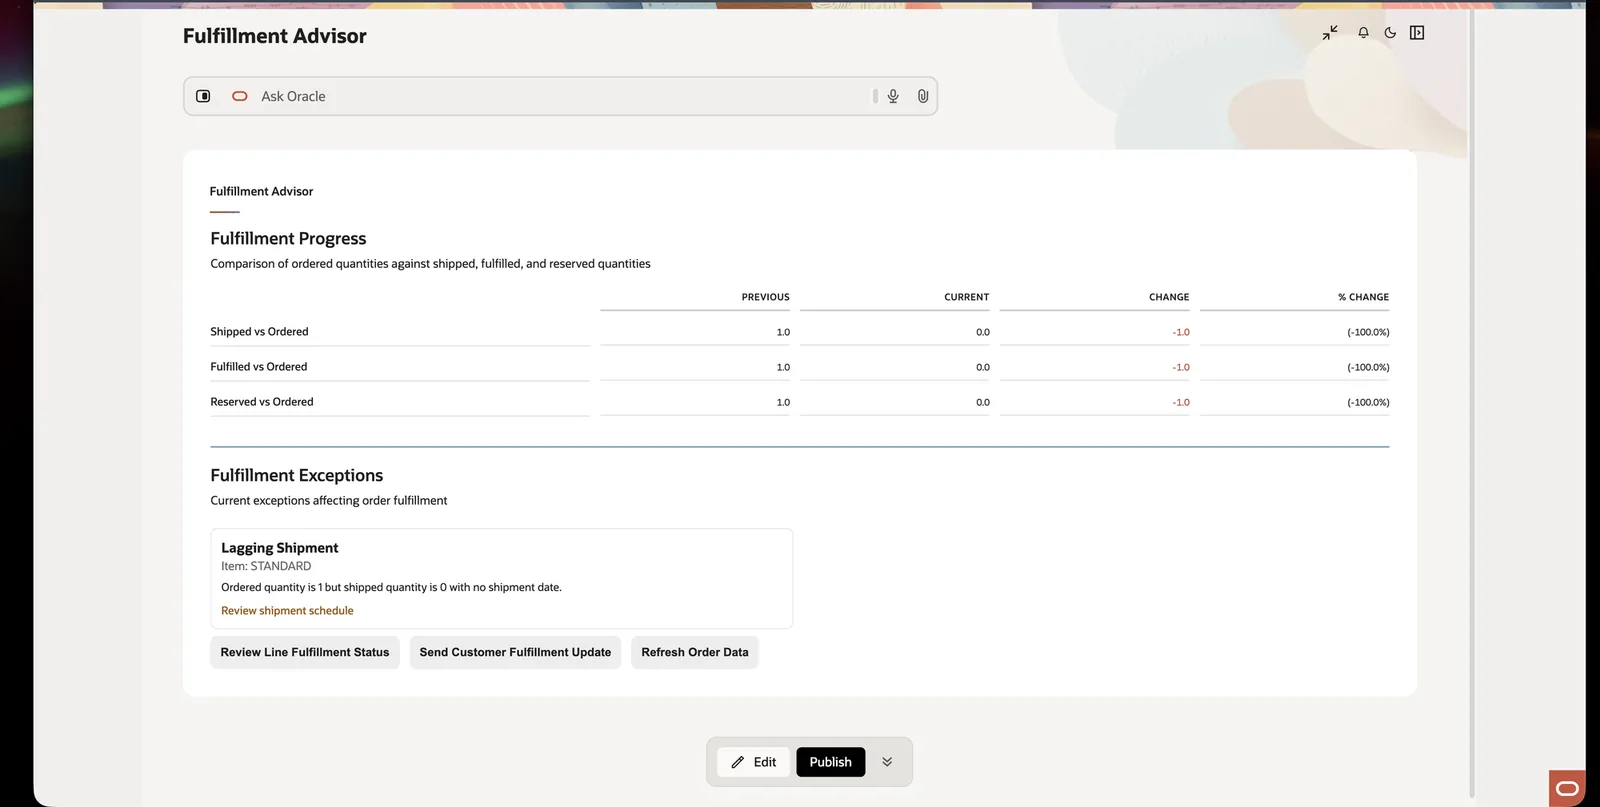Click Review Line Fulfillment Status button

[x=305, y=652]
